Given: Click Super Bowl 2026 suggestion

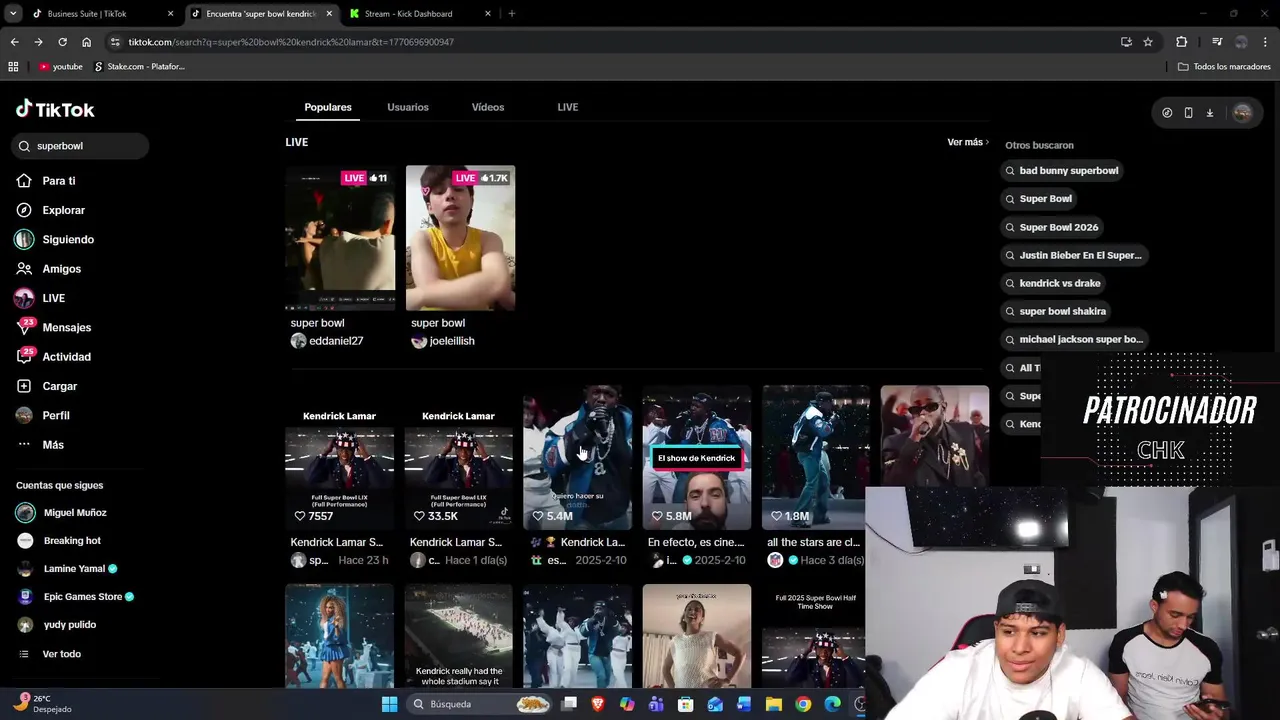Looking at the screenshot, I should [1051, 227].
